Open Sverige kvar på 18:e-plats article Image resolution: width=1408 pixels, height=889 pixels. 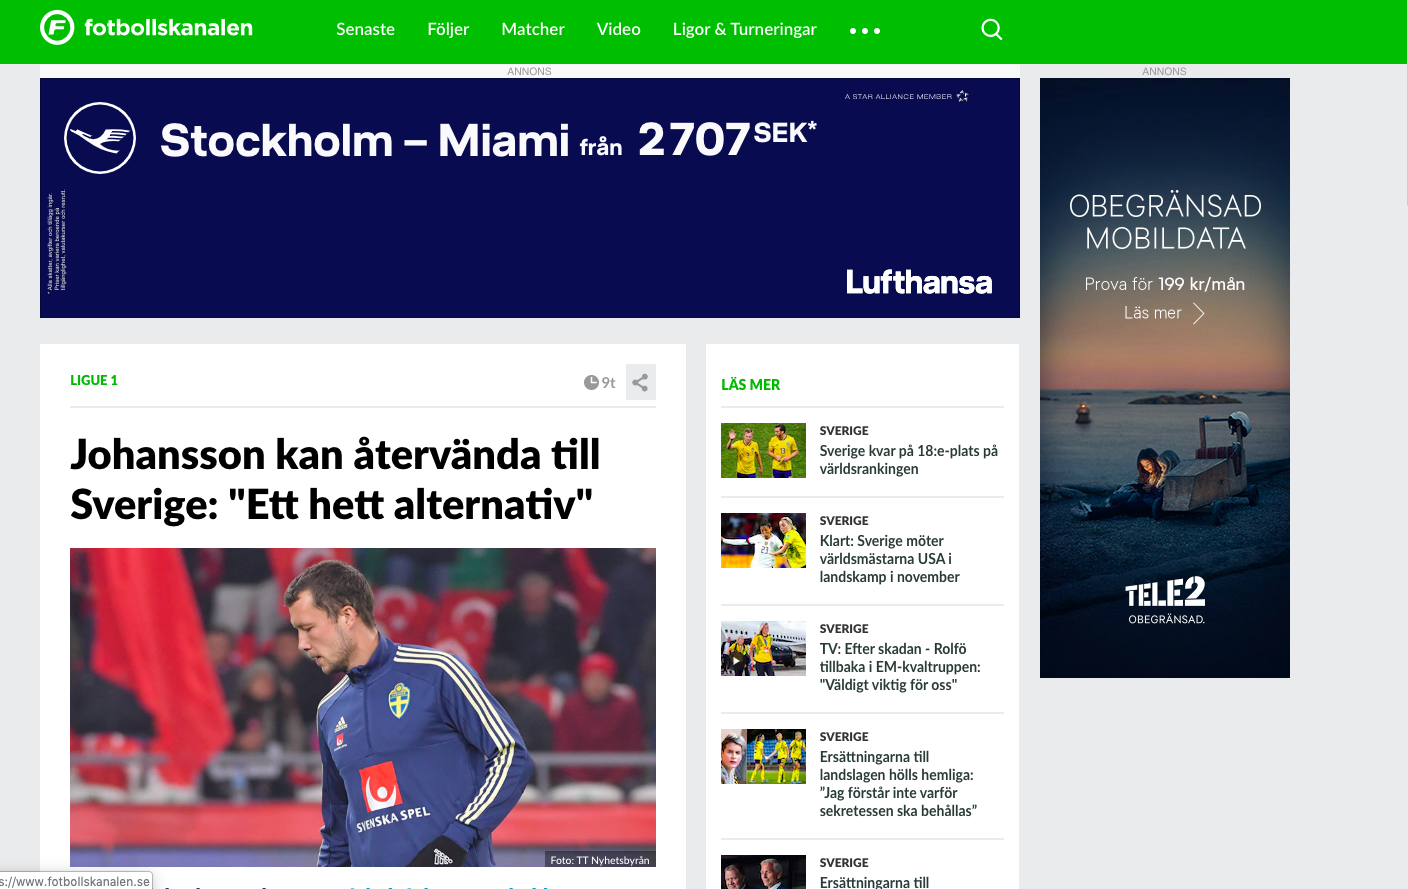coord(909,460)
